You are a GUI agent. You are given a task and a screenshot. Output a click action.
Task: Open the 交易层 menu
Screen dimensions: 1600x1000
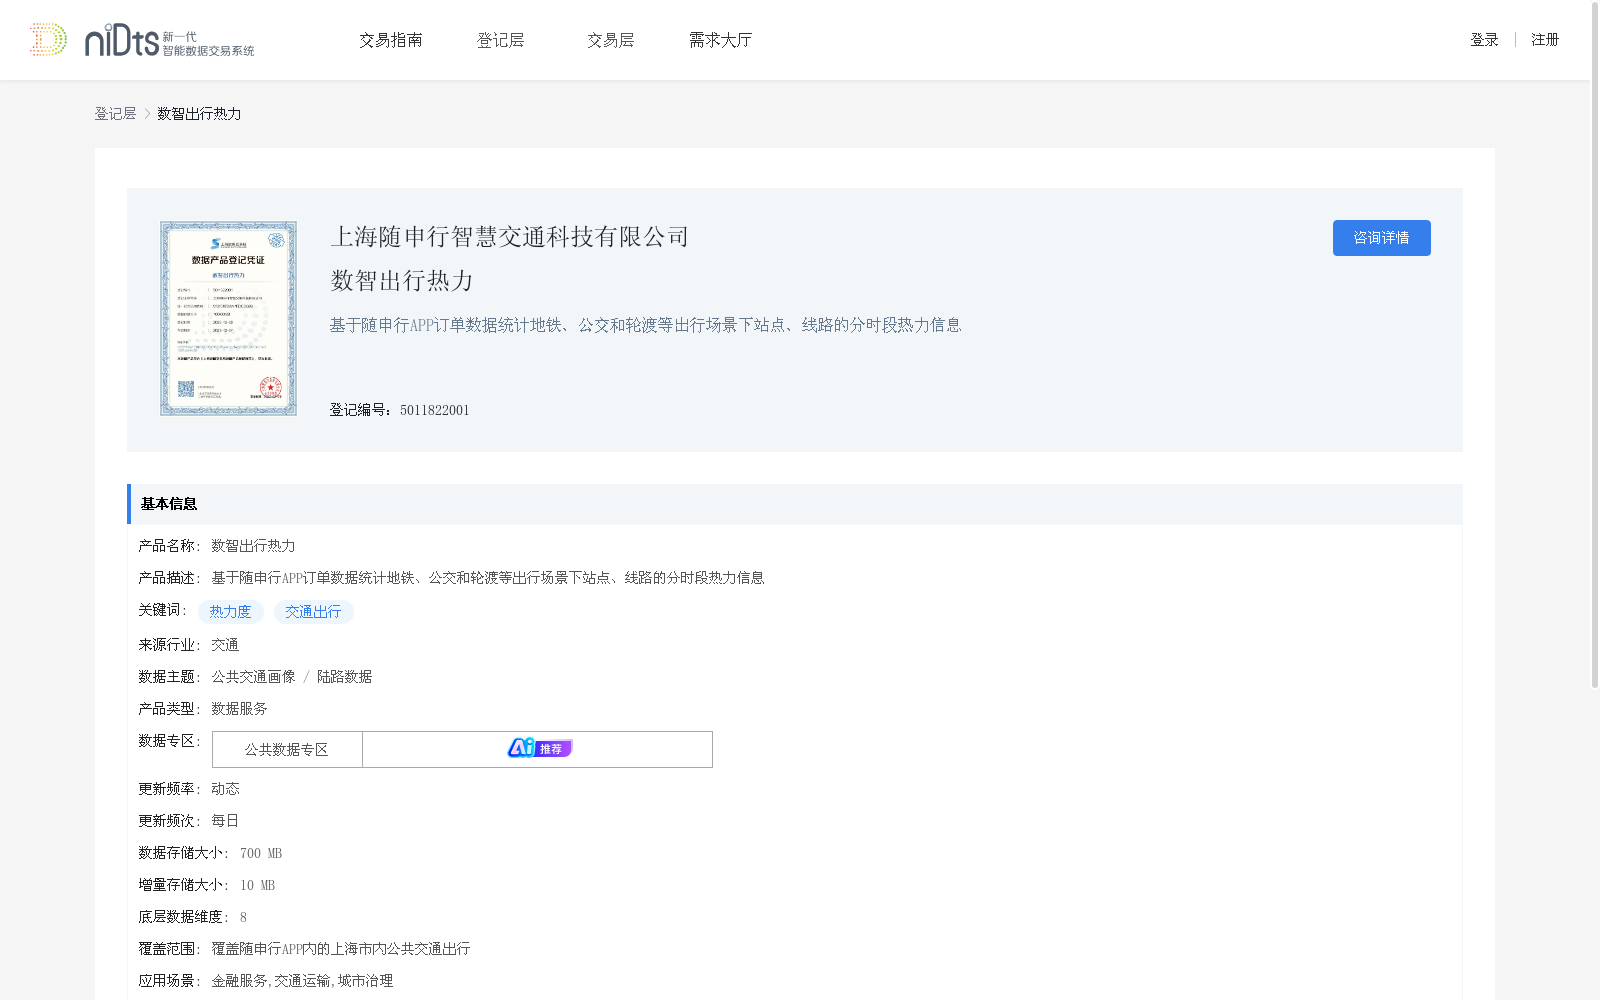[x=611, y=40]
